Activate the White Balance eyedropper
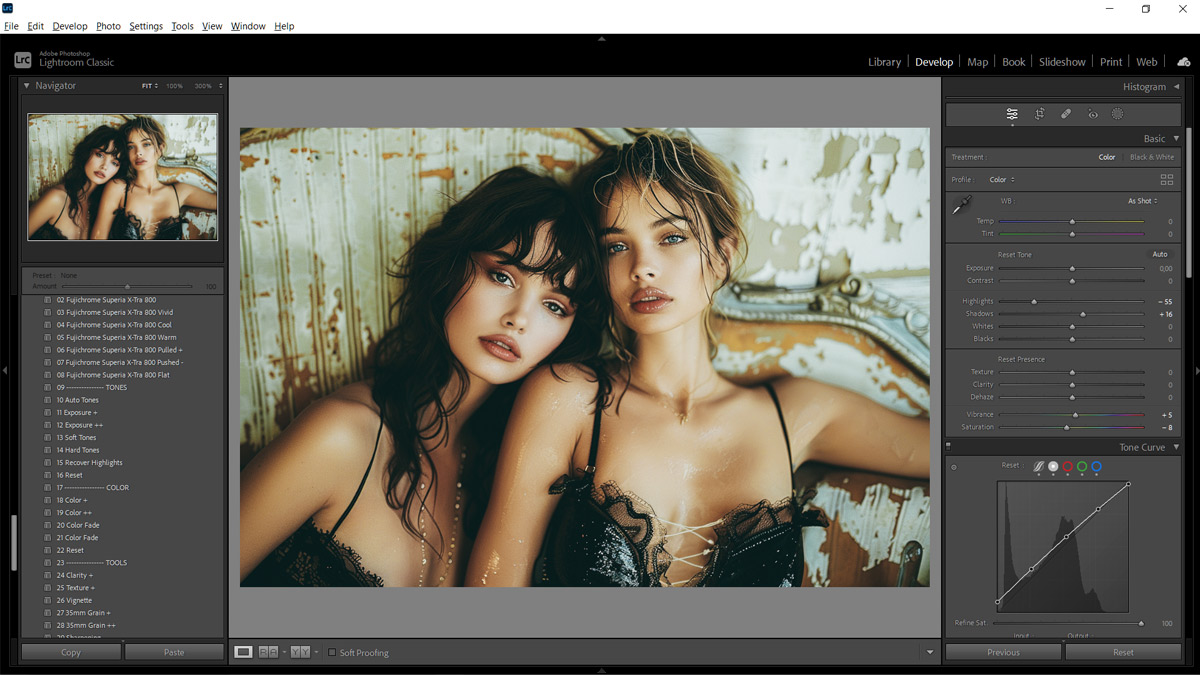 click(961, 204)
